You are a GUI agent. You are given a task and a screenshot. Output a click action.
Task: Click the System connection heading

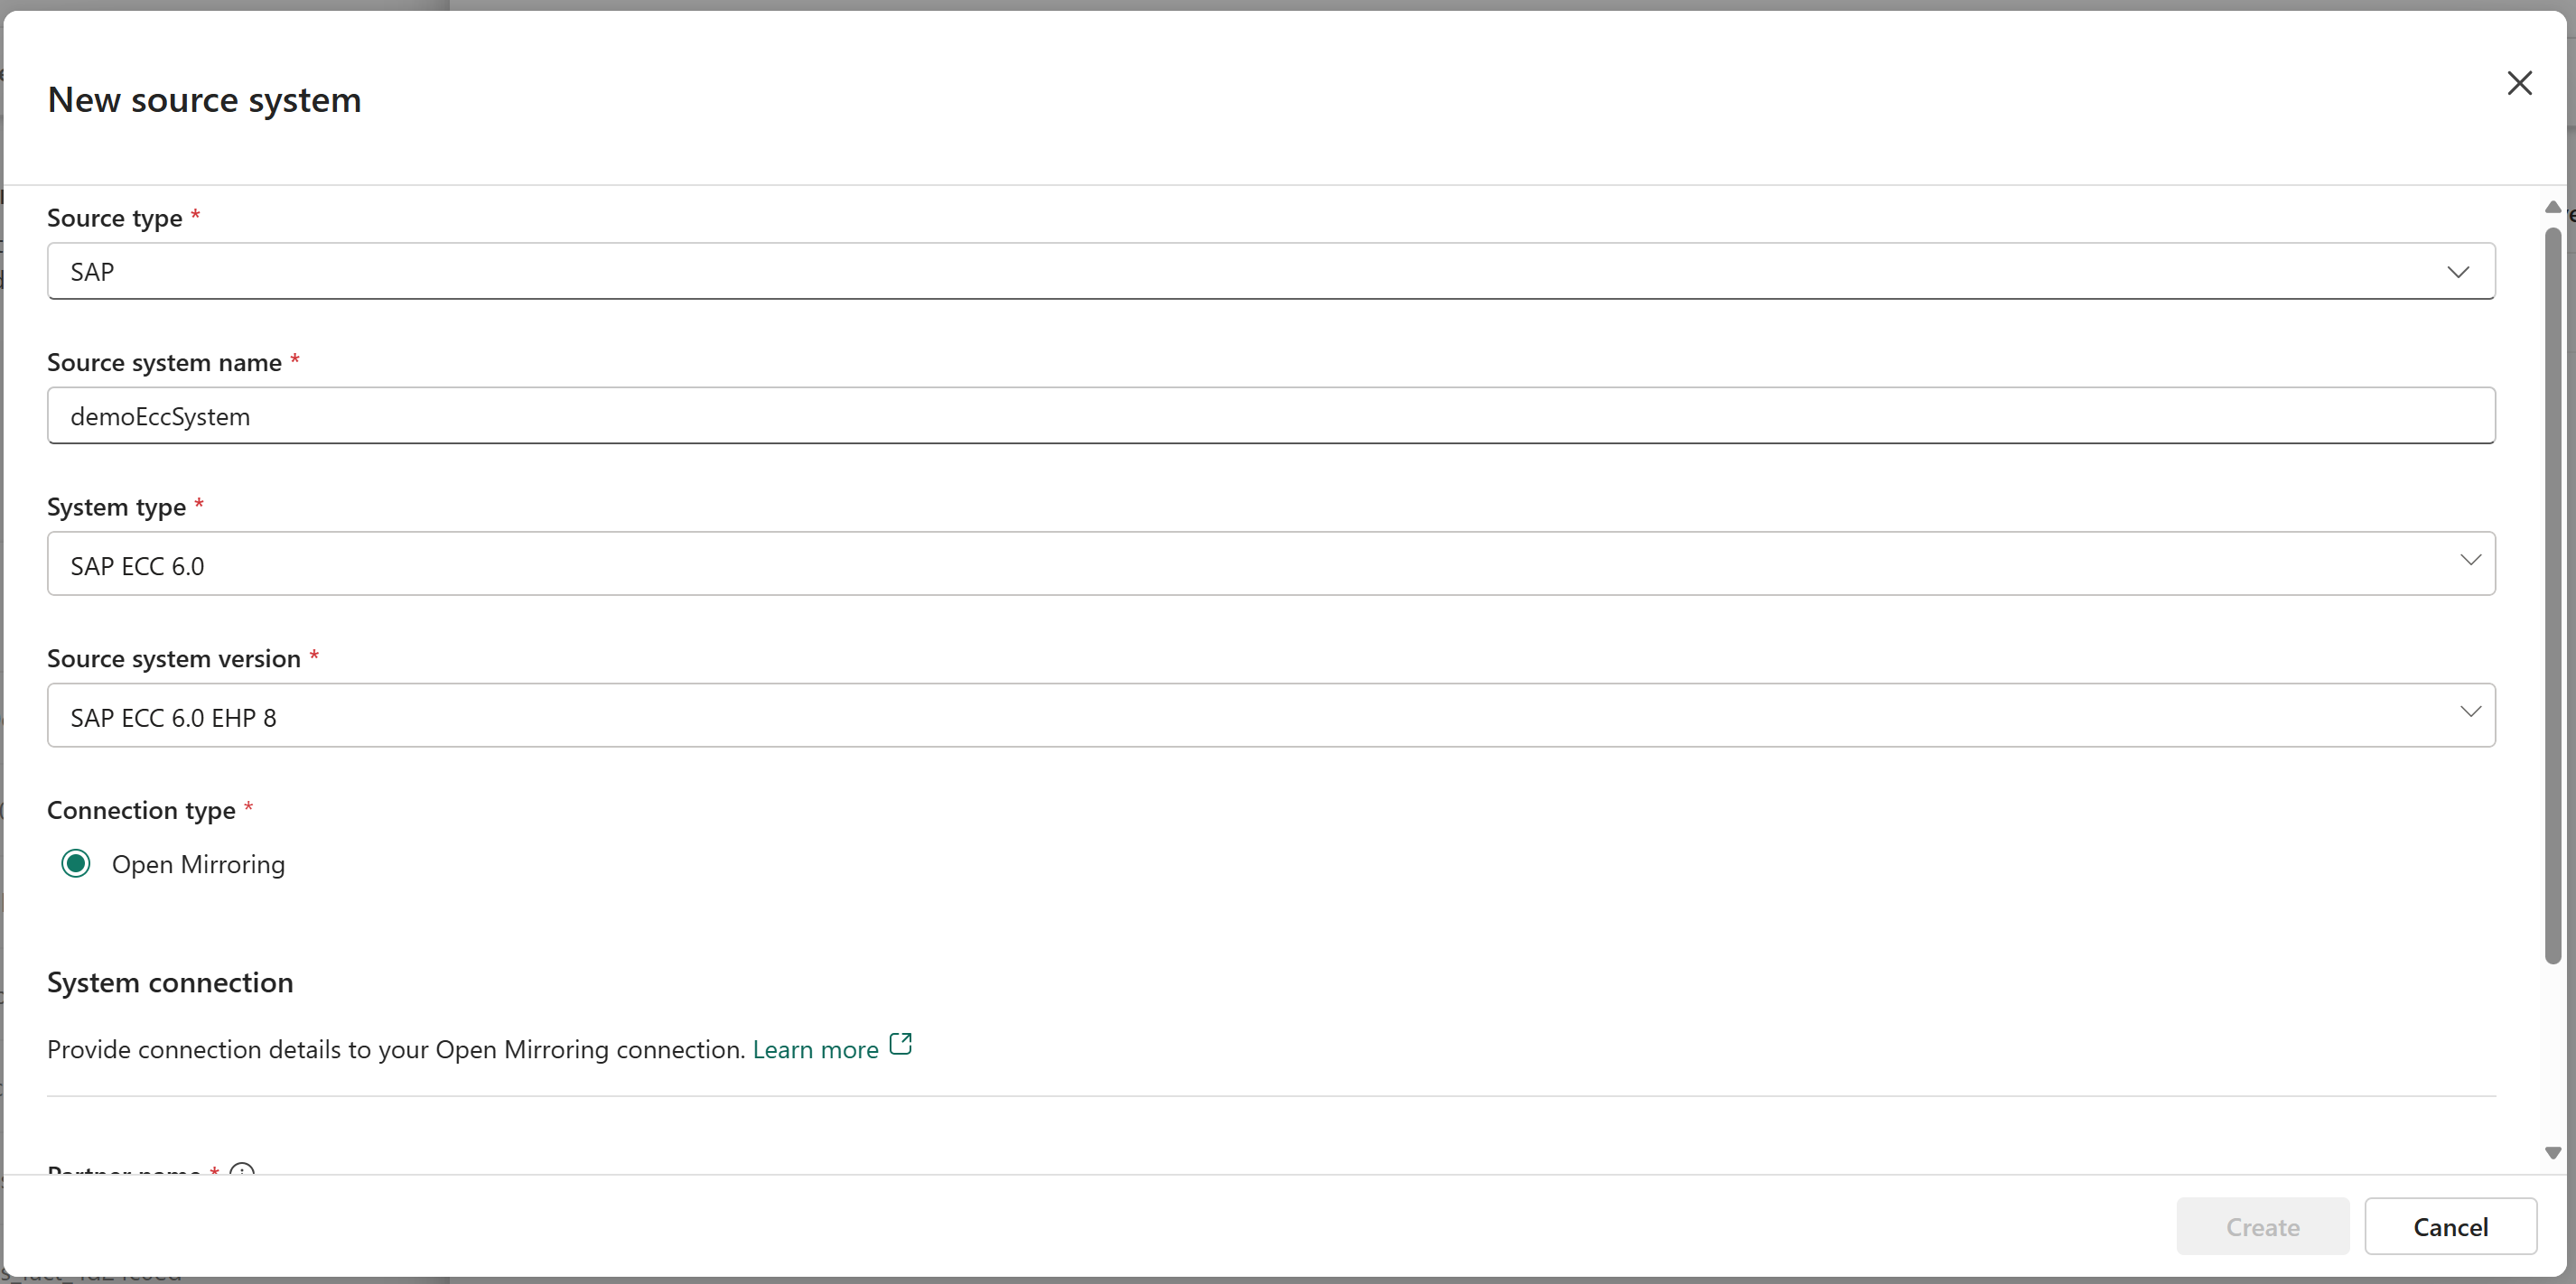[x=170, y=983]
